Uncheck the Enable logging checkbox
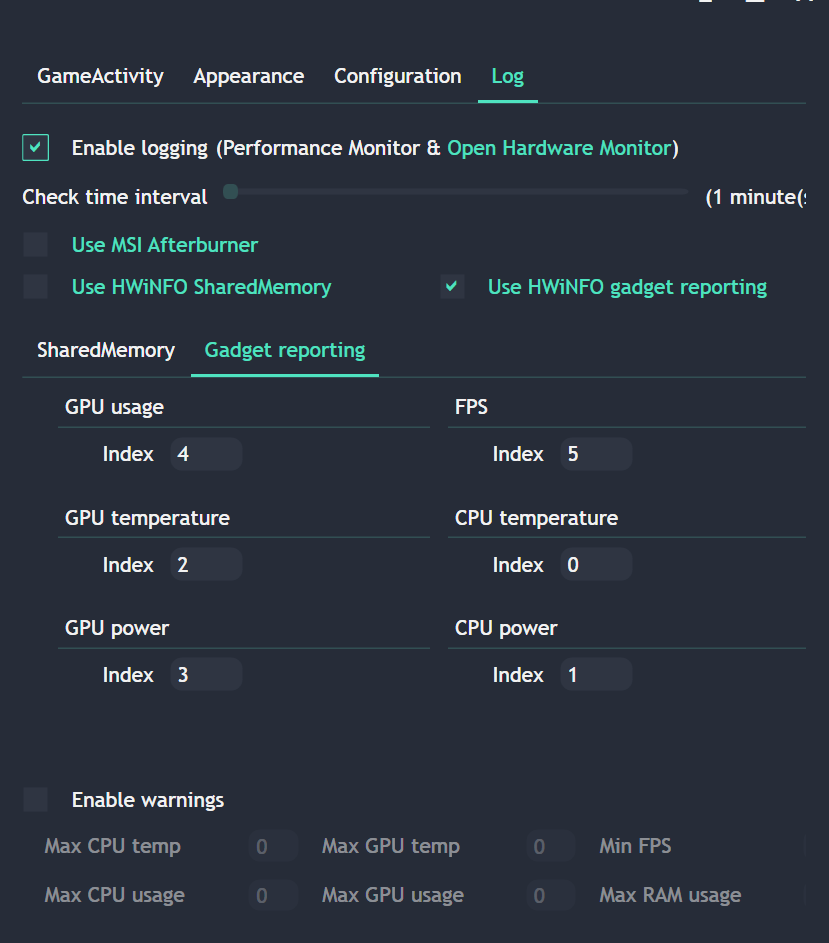The width and height of the screenshot is (829, 943). click(35, 147)
